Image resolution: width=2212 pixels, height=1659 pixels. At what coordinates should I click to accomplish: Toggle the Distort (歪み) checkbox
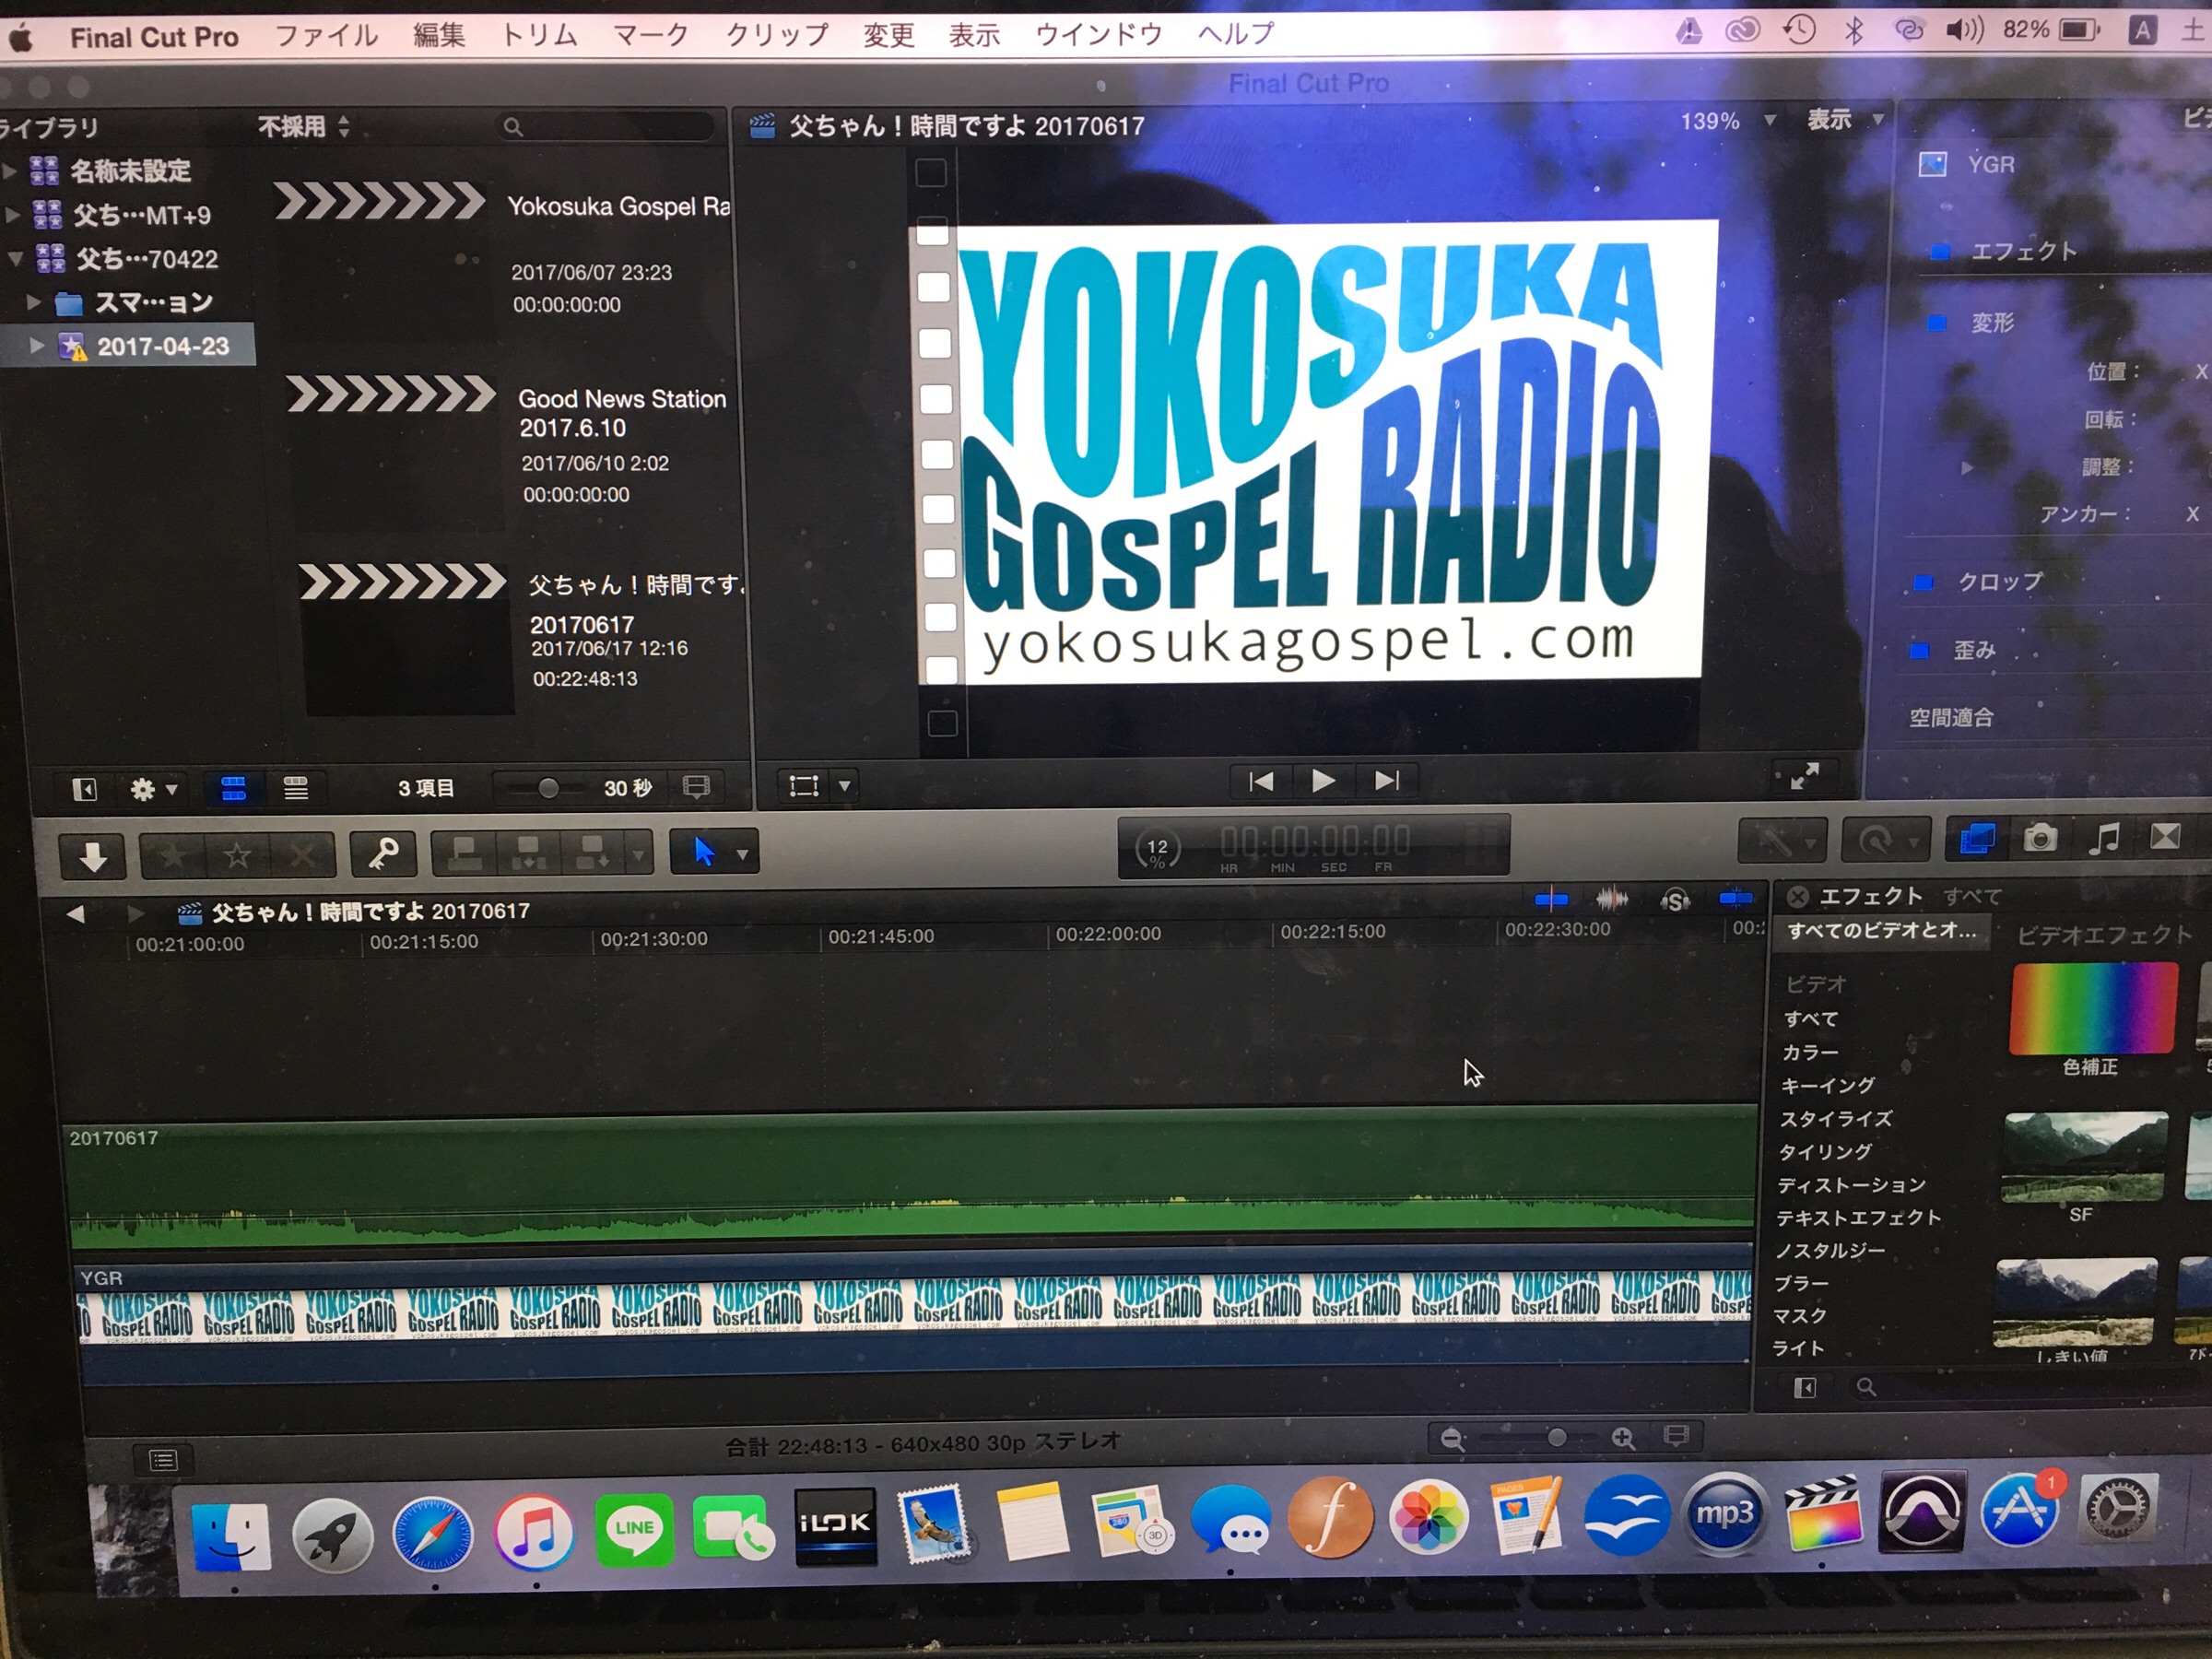coord(1919,651)
